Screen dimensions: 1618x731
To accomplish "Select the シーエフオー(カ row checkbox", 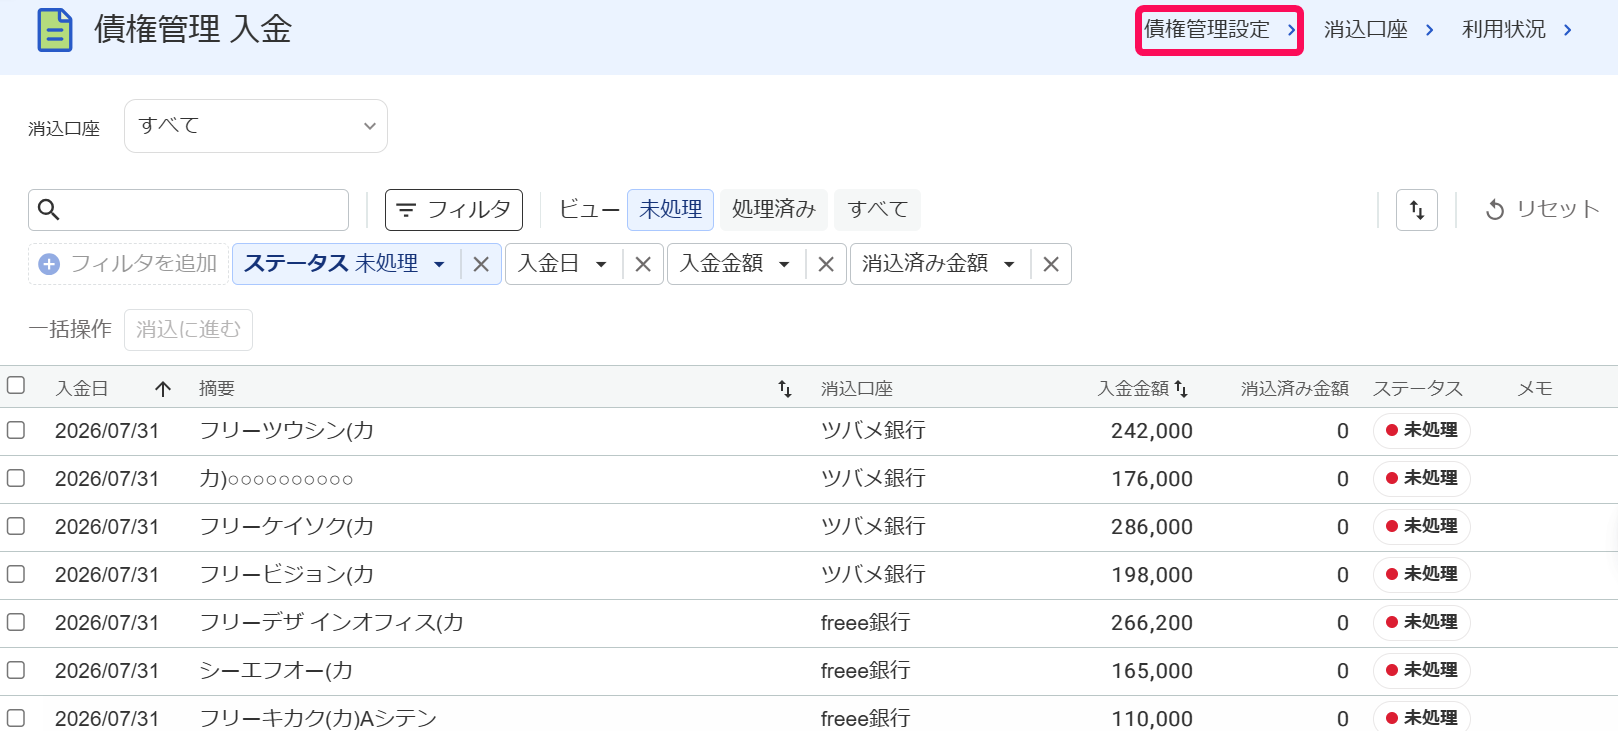I will point(16,670).
